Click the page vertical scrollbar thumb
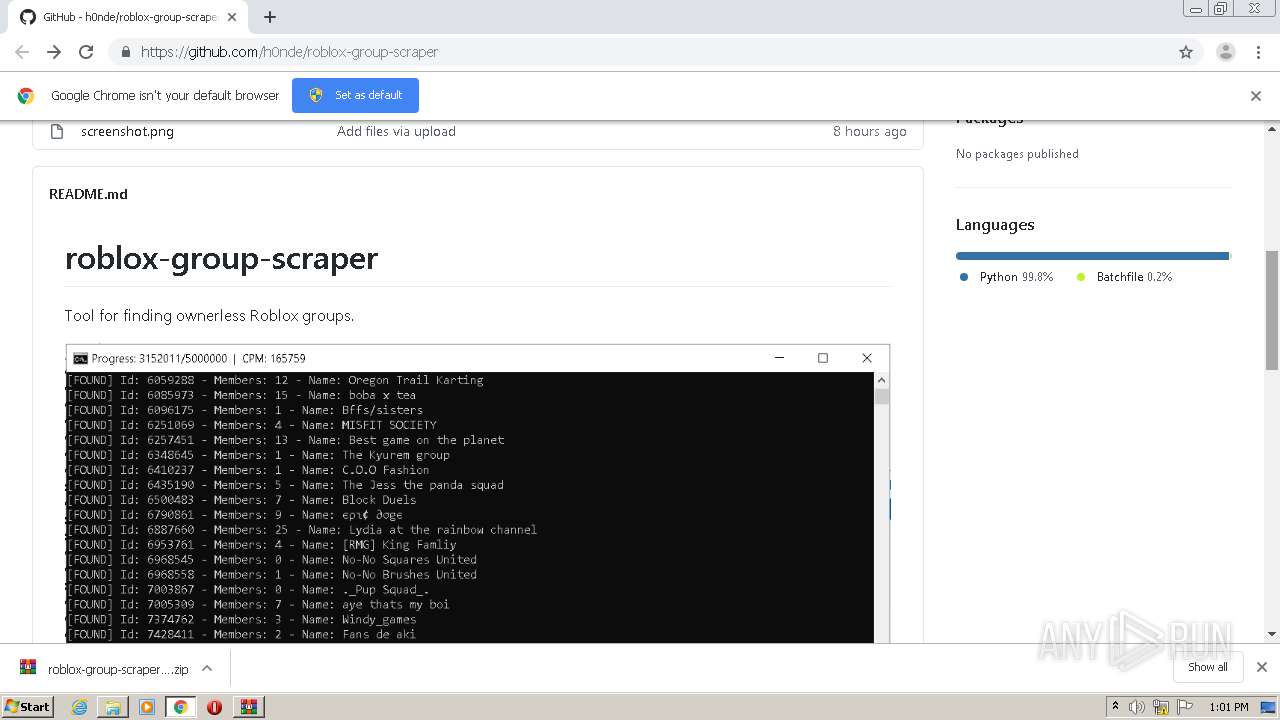1280x720 pixels. pos(1272,310)
